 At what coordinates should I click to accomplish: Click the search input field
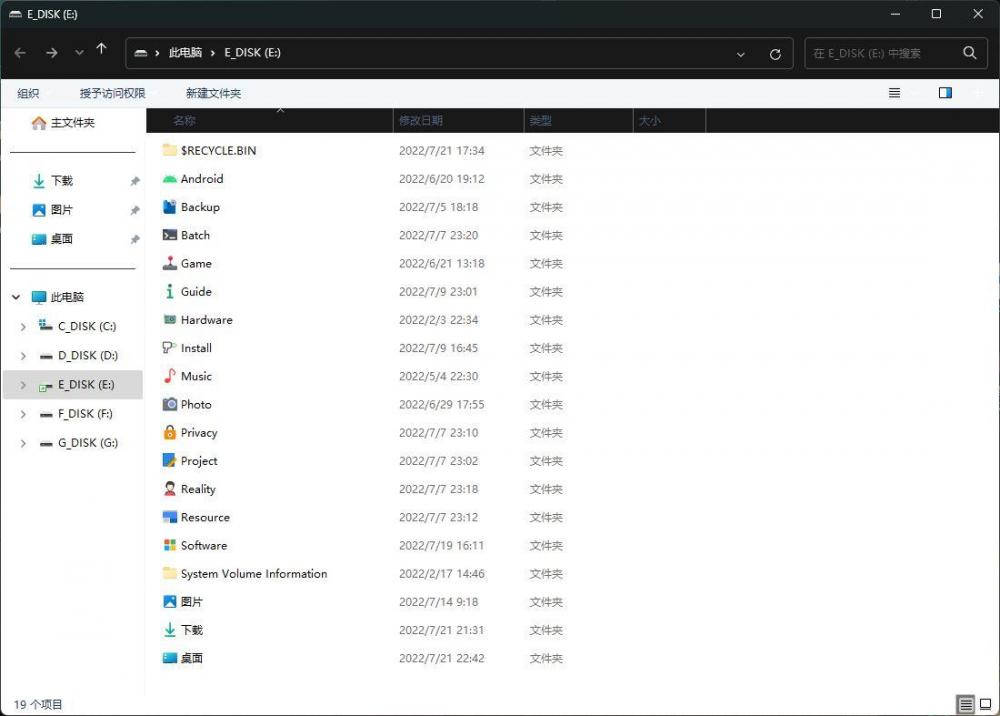pos(880,53)
